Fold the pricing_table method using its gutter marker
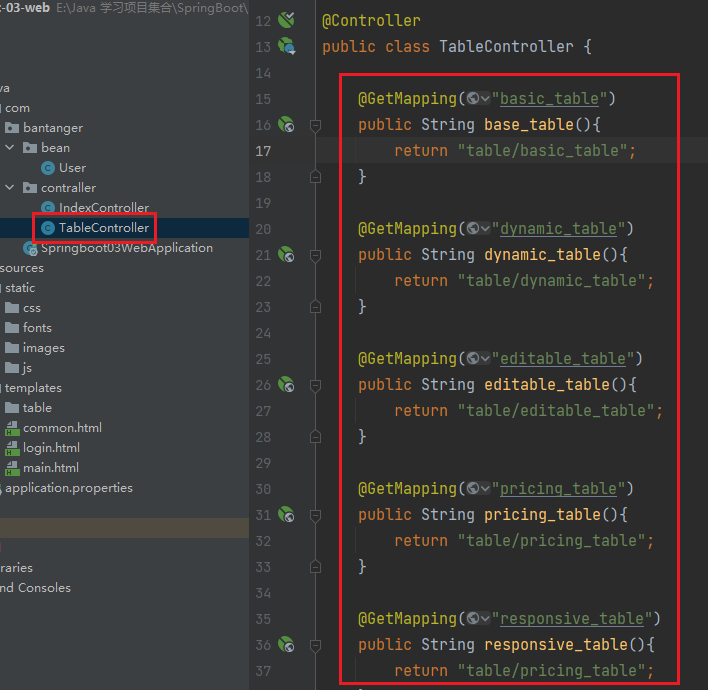 (x=315, y=515)
